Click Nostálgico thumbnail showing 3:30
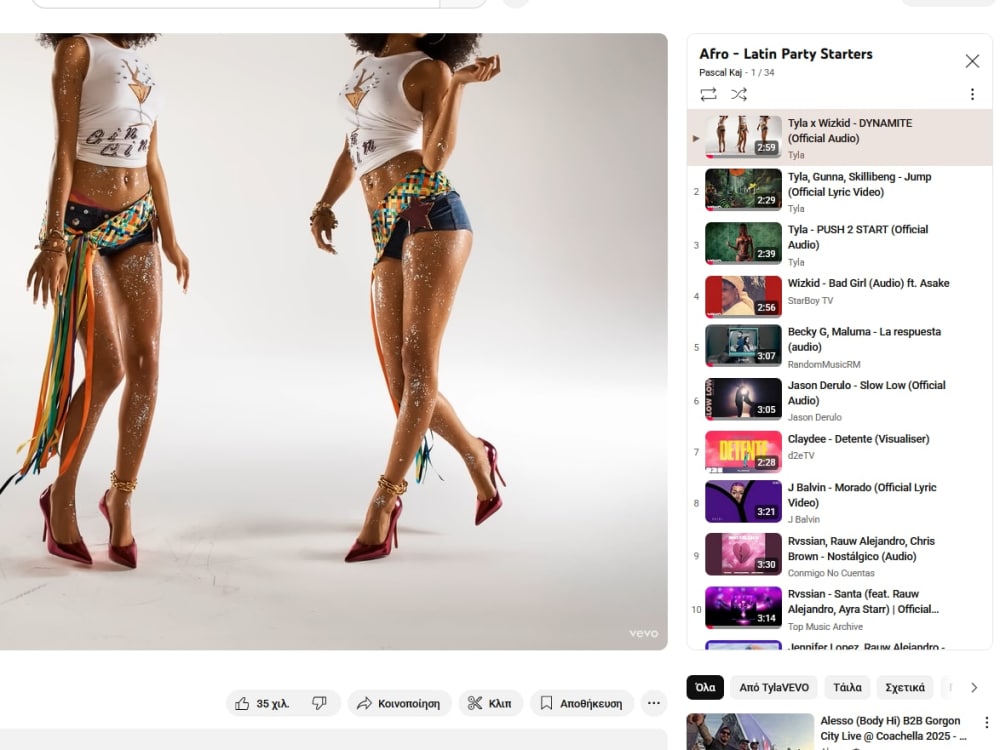 [x=743, y=554]
